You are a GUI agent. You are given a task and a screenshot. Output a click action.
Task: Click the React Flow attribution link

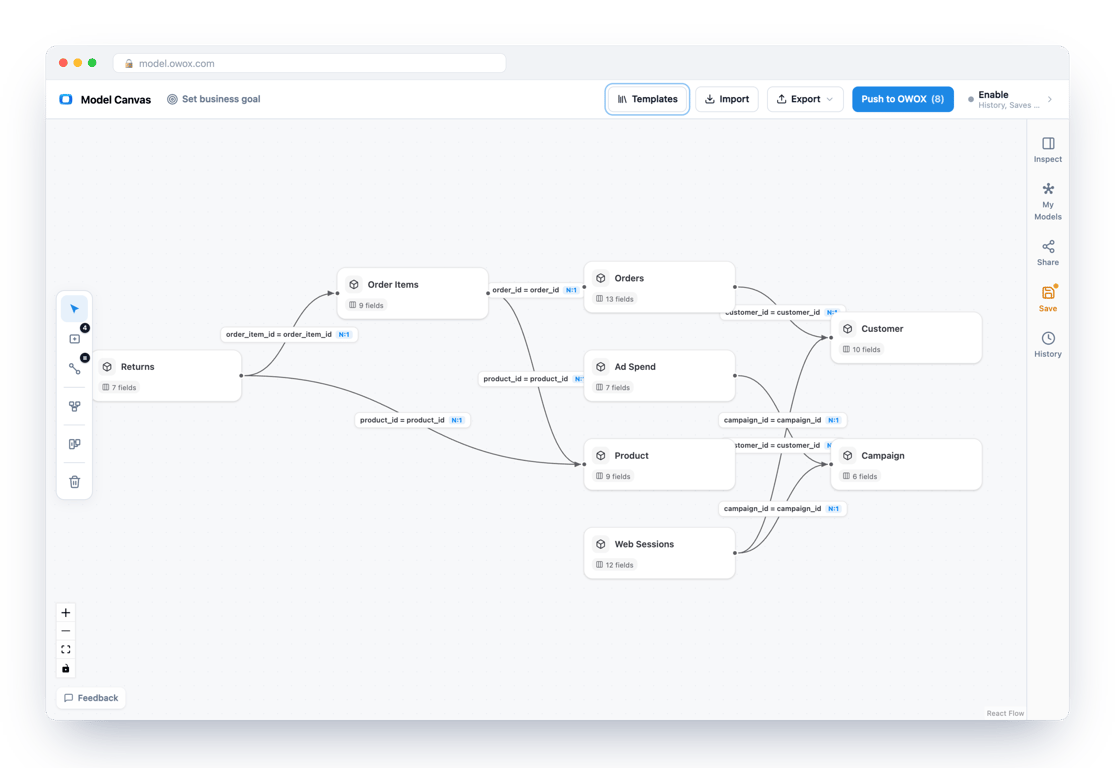pyautogui.click(x=1005, y=713)
